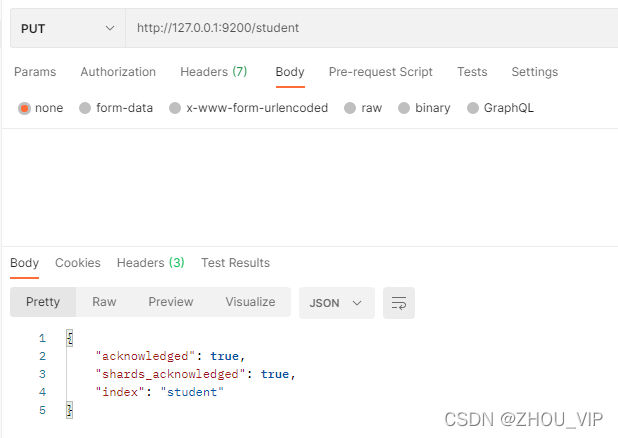This screenshot has width=618, height=438.
Task: Open the Settings tab
Action: (x=535, y=72)
